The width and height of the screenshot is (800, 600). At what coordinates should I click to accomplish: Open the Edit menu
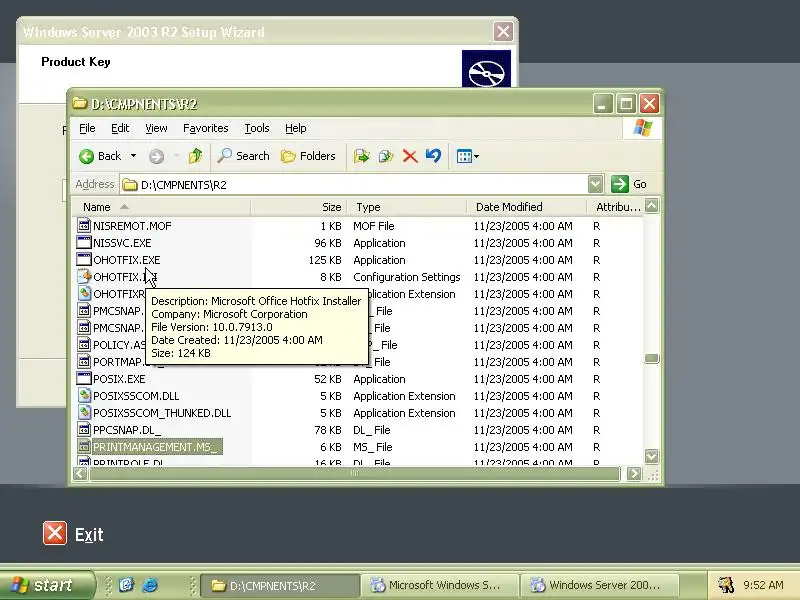point(120,128)
